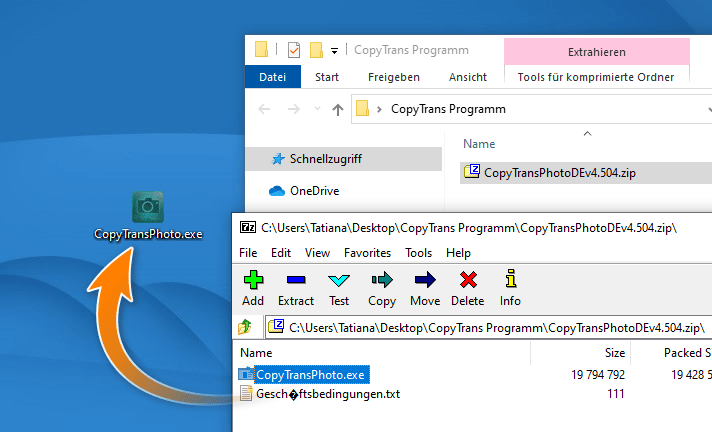Open the Tools menu in 7-Zip

(419, 253)
